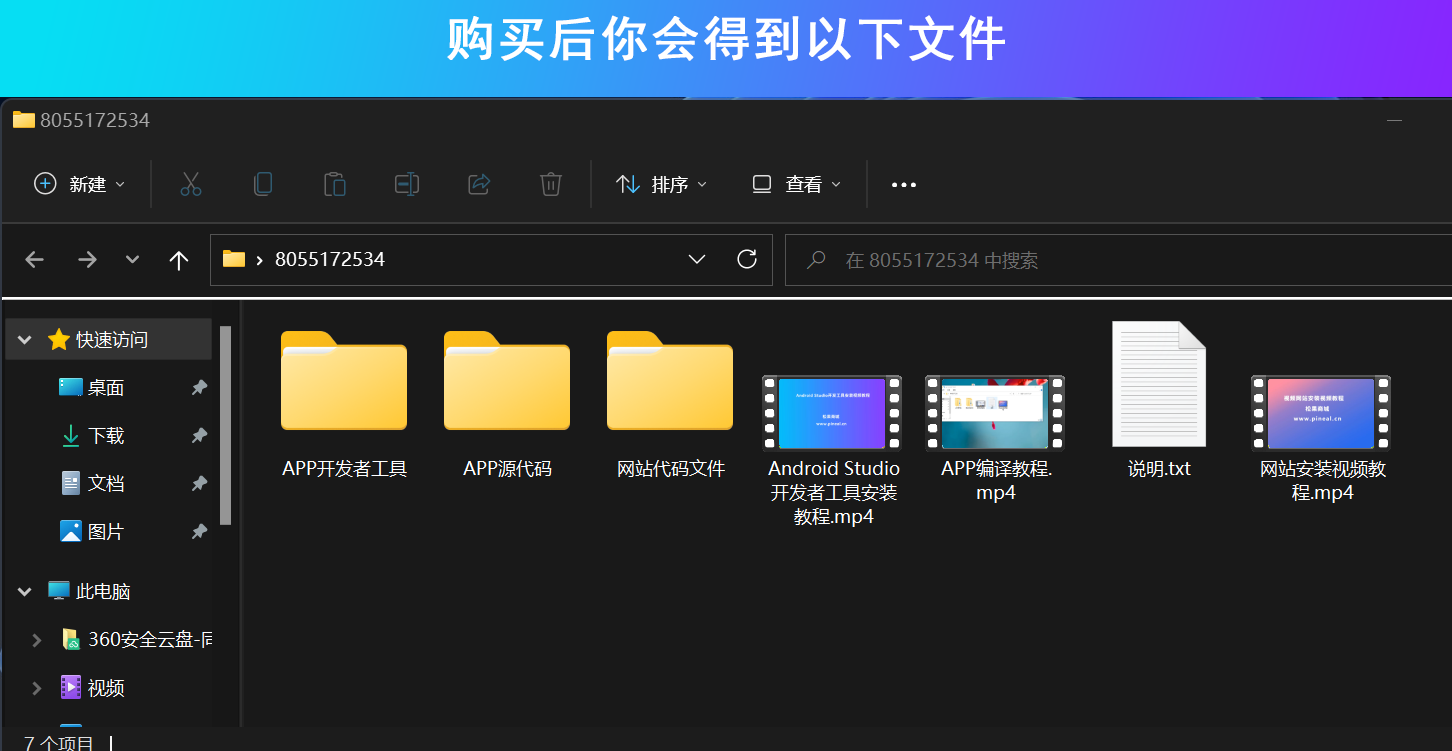
Task: Select 图片 in quick access
Action: pyautogui.click(x=106, y=532)
